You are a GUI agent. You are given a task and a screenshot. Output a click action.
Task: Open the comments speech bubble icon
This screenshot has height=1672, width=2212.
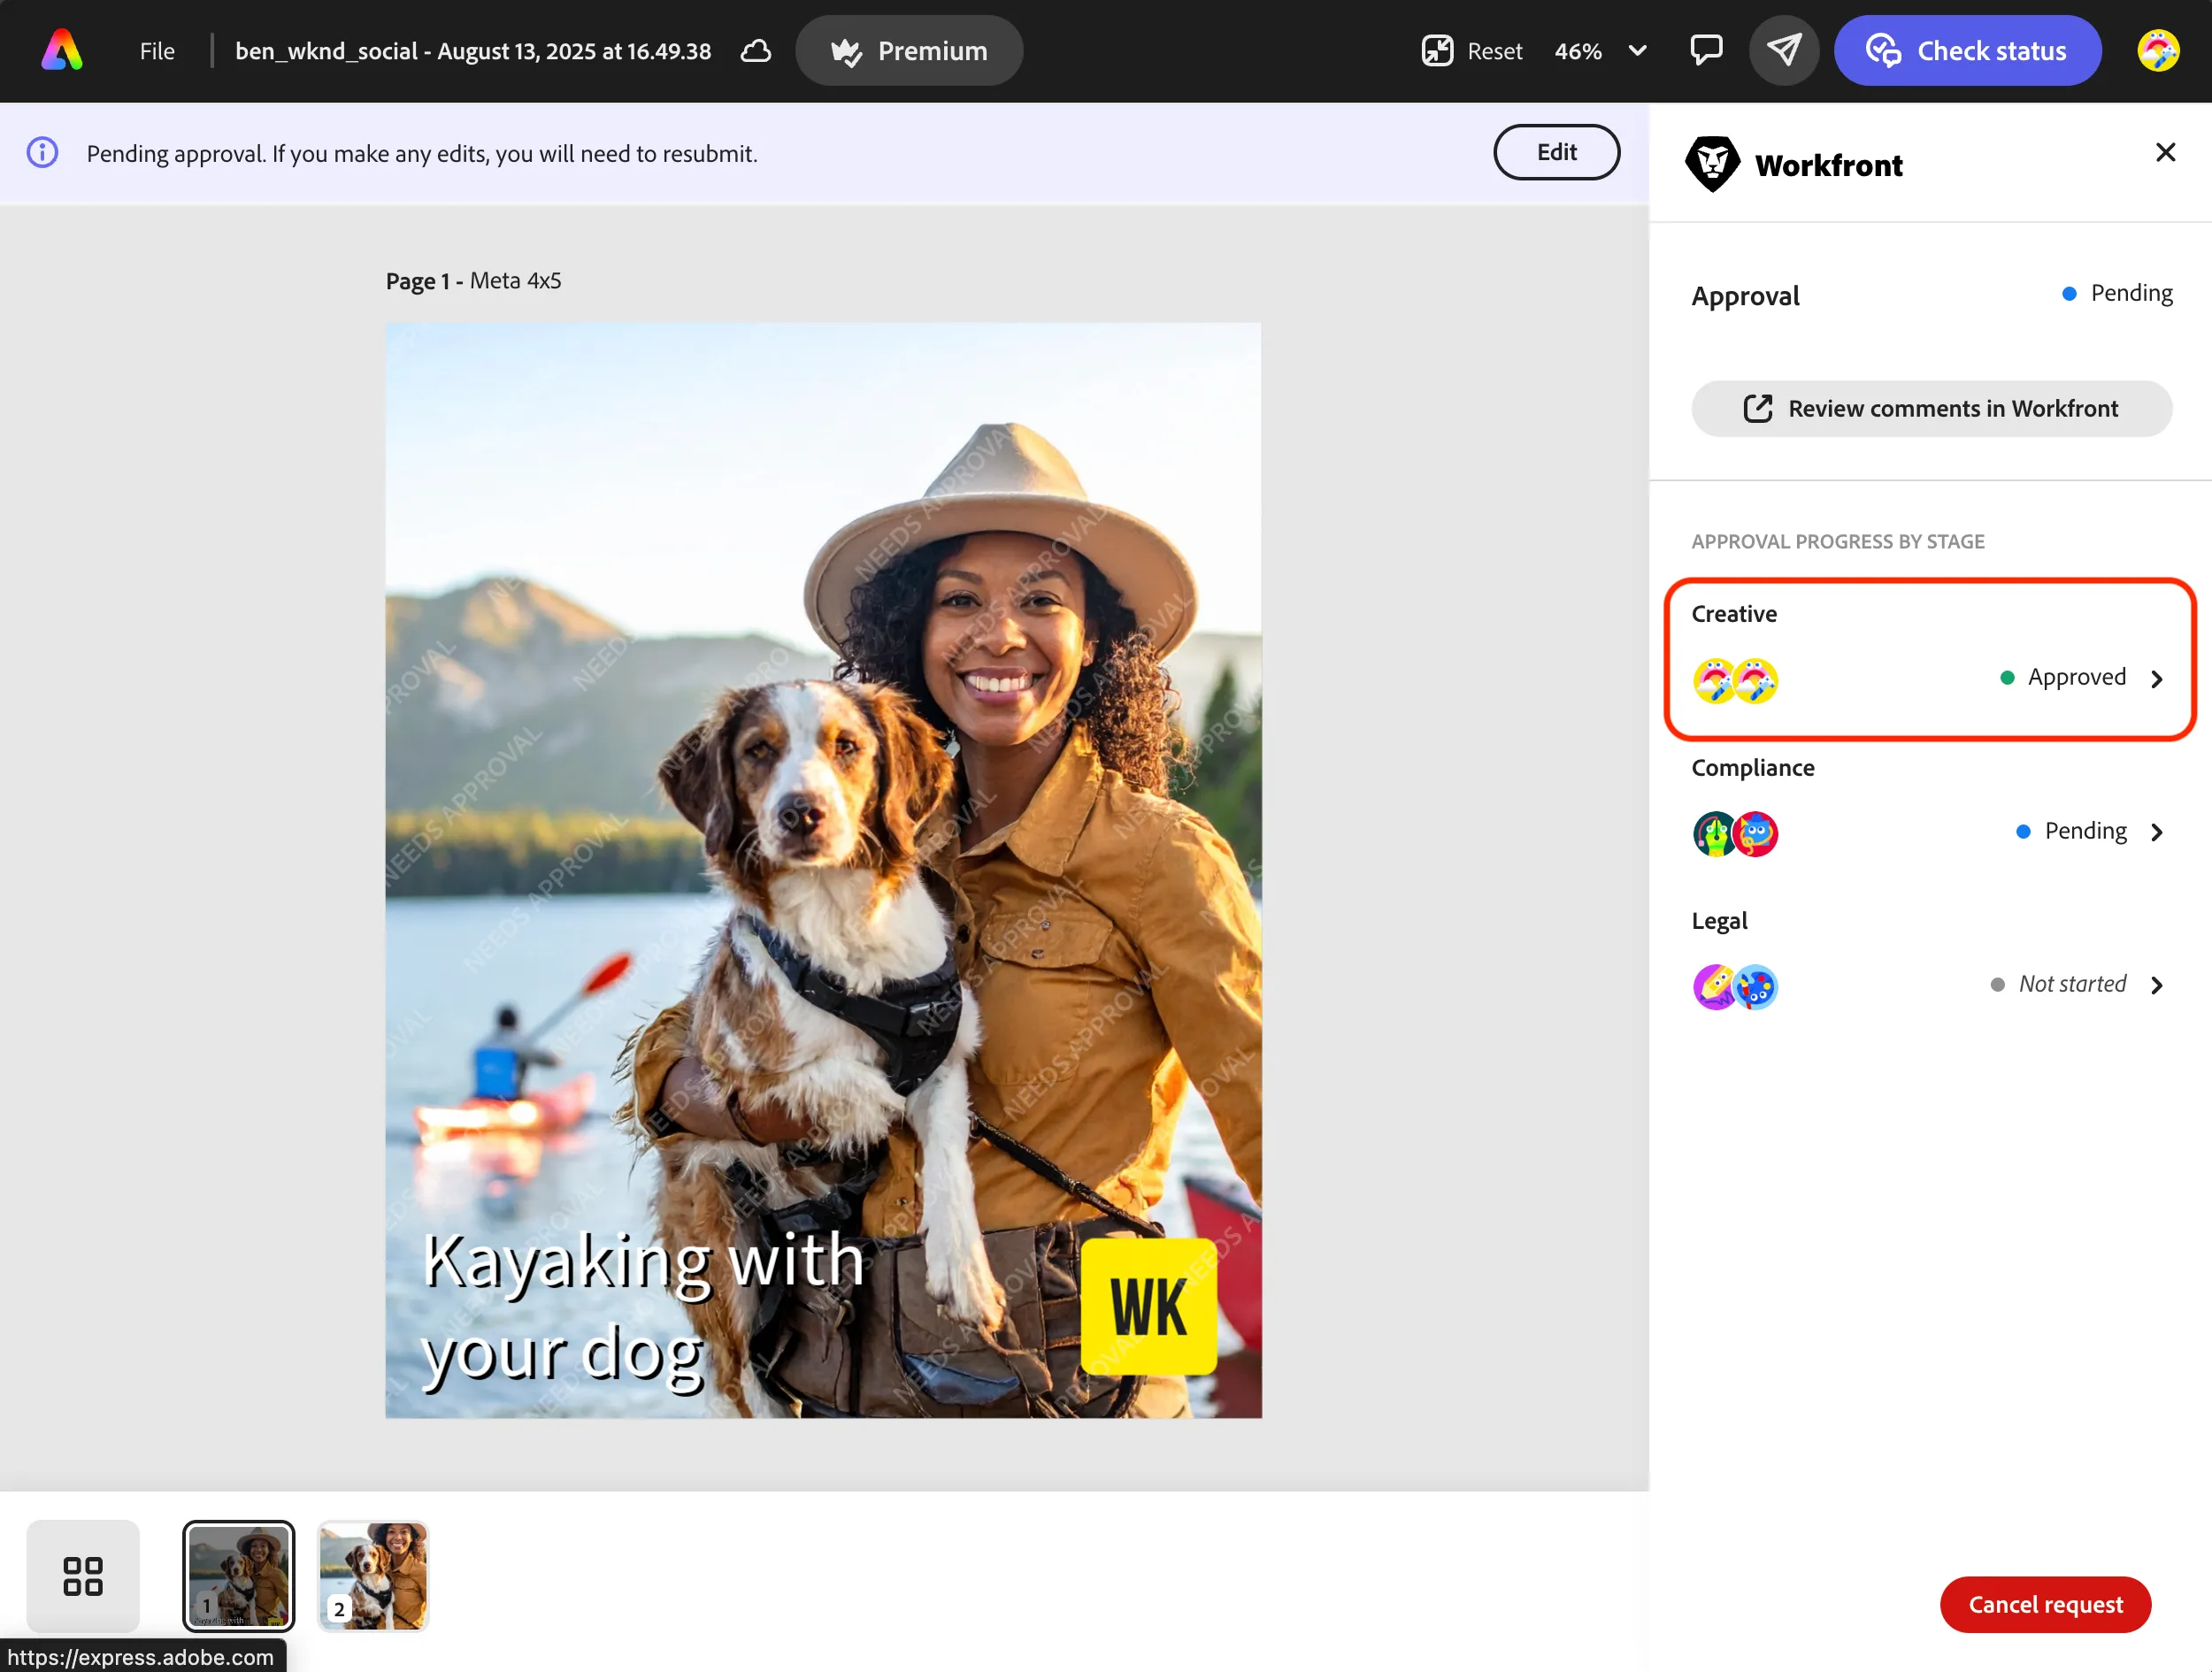pos(1706,50)
